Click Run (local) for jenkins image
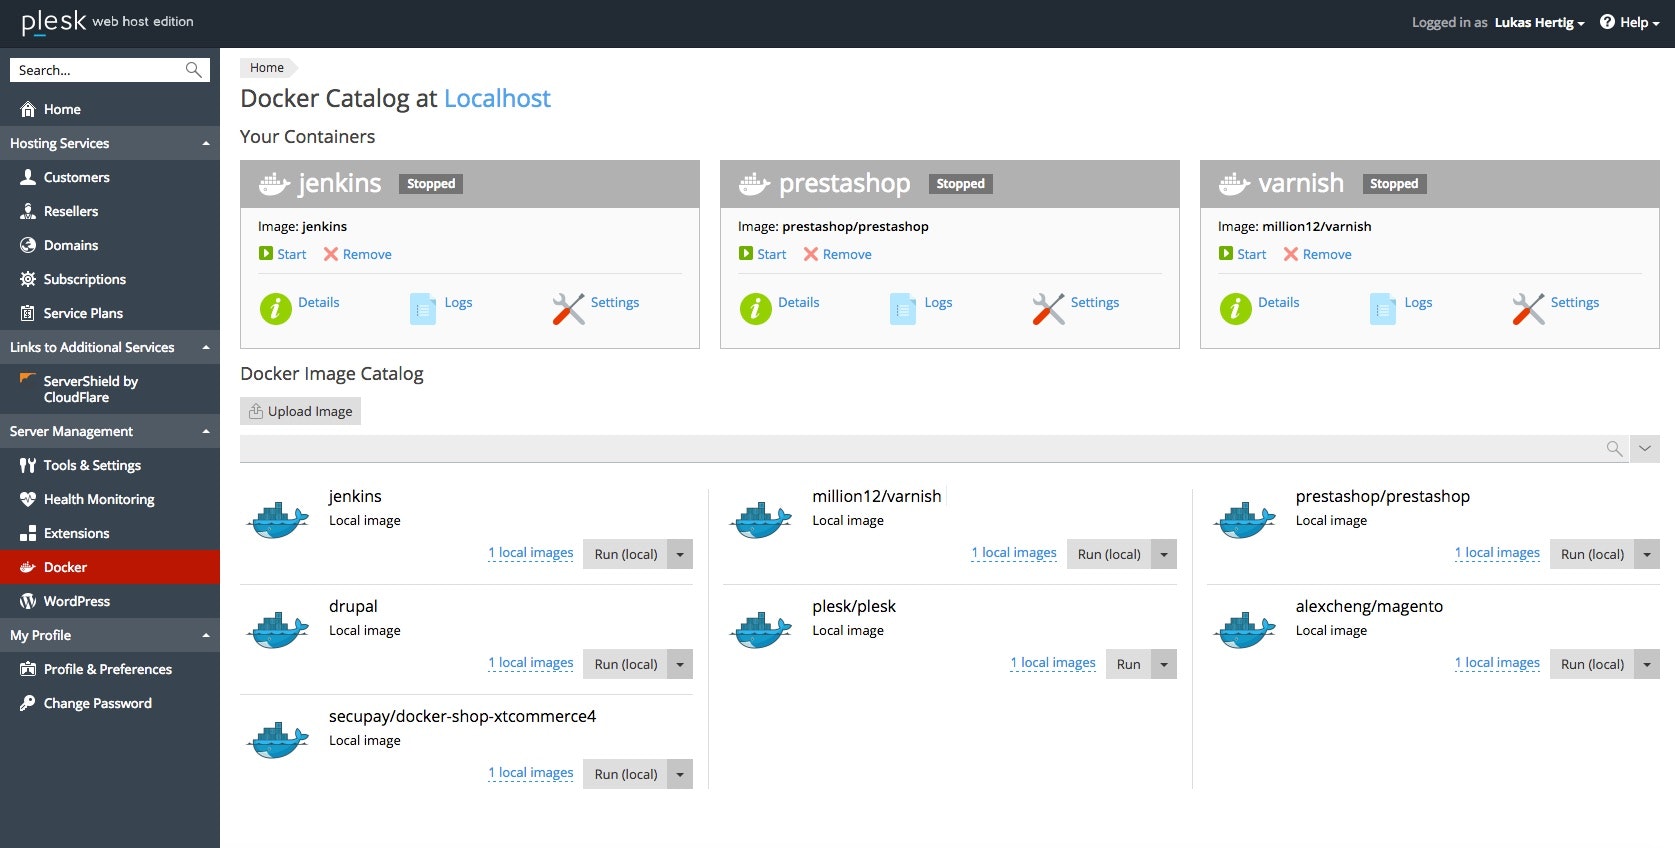The height and width of the screenshot is (848, 1675). 626,554
